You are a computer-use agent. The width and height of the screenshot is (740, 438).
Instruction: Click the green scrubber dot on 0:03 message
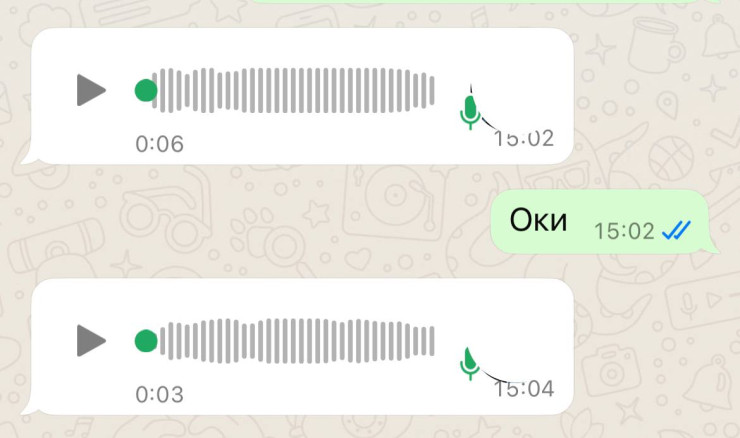coord(146,341)
